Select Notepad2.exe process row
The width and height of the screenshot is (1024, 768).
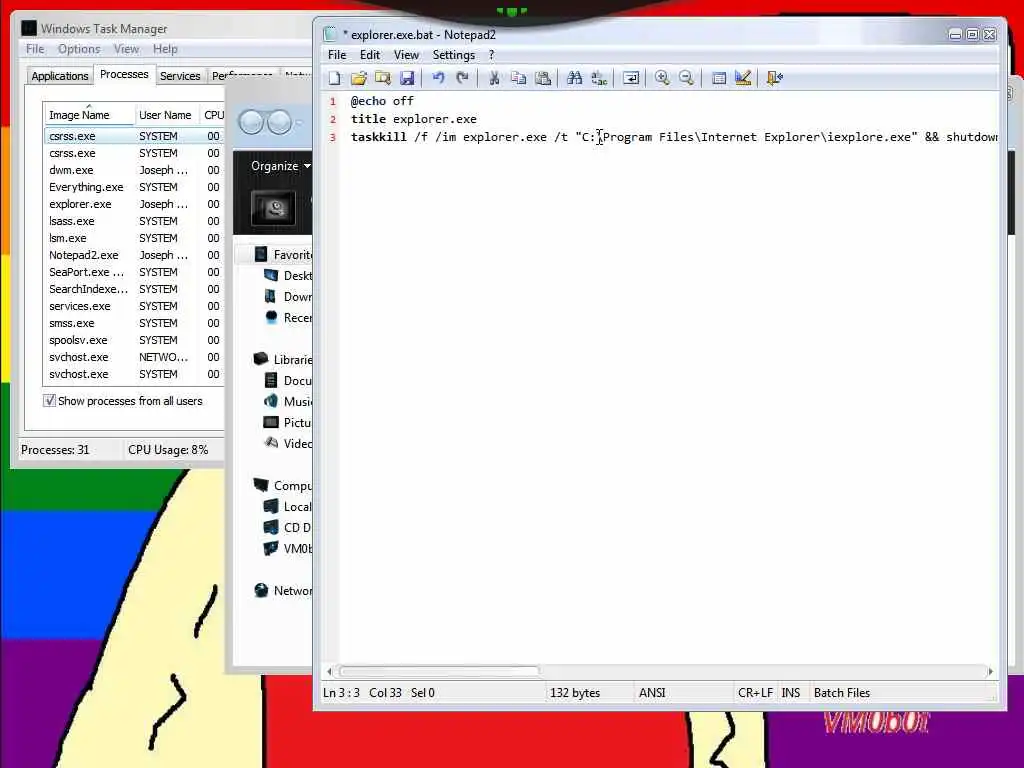(134, 255)
